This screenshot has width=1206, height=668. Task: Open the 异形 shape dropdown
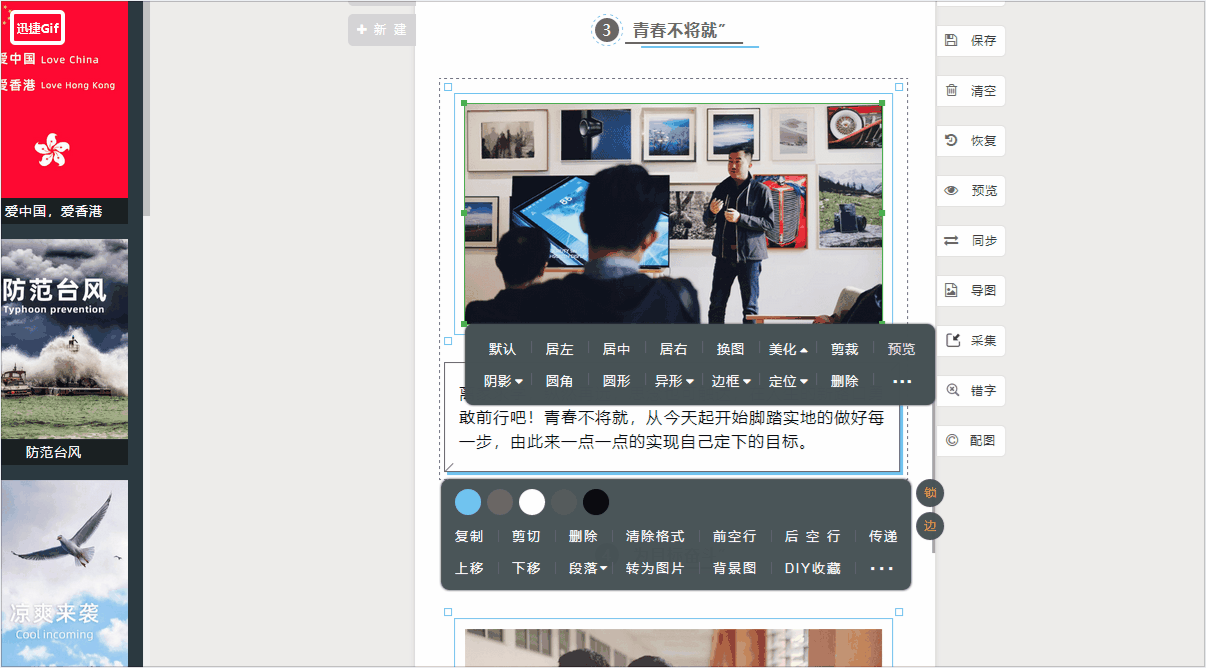coord(674,381)
